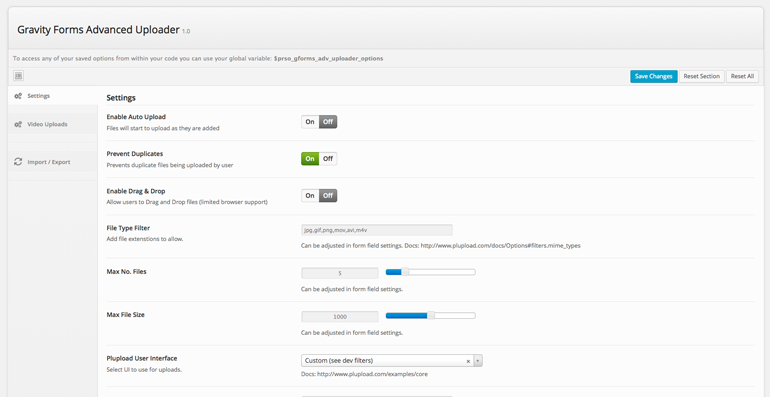Click the 1.0 version number

point(186,31)
